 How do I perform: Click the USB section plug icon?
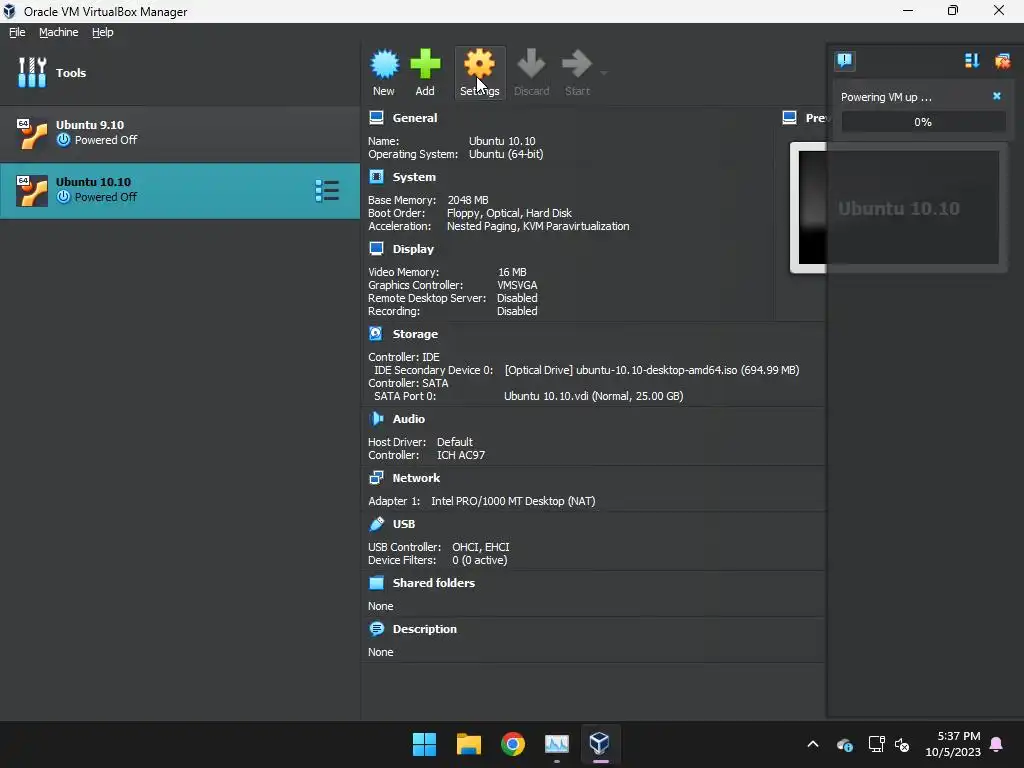click(x=376, y=523)
